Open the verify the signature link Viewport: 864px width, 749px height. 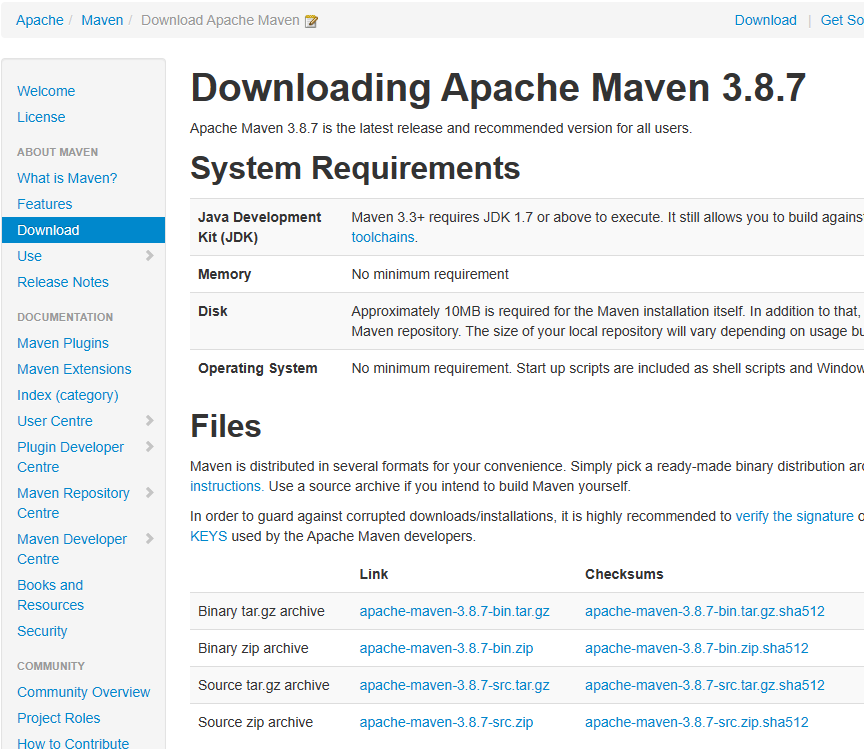coord(795,516)
